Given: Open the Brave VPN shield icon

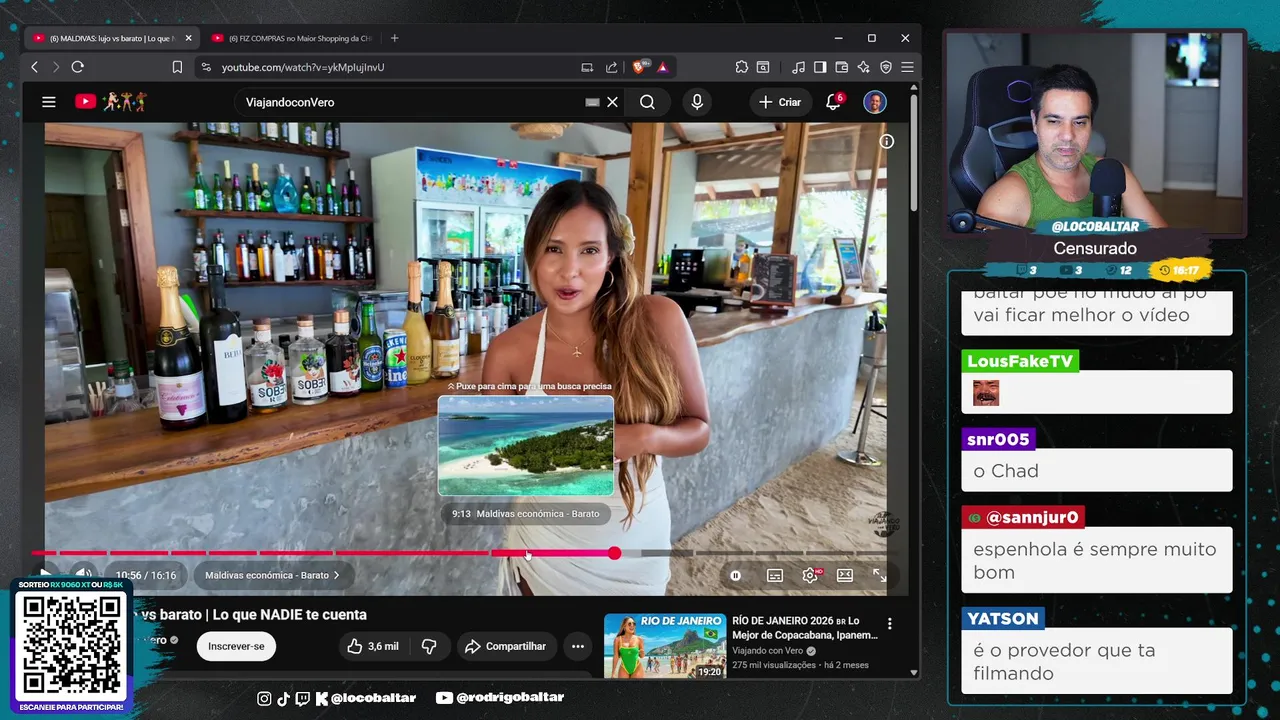Looking at the screenshot, I should [x=886, y=67].
